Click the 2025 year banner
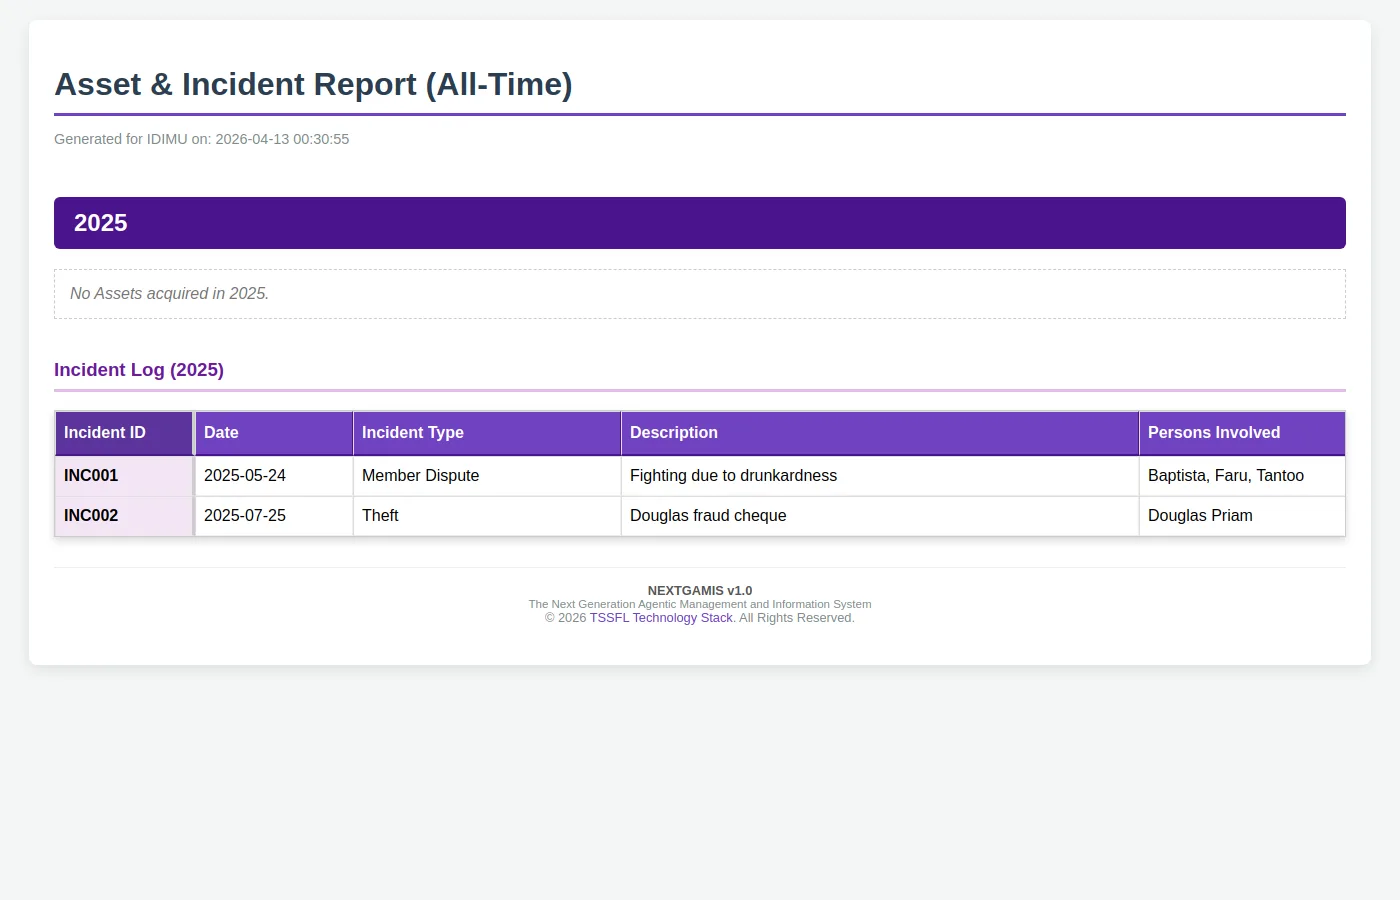The height and width of the screenshot is (900, 1400). click(x=700, y=223)
